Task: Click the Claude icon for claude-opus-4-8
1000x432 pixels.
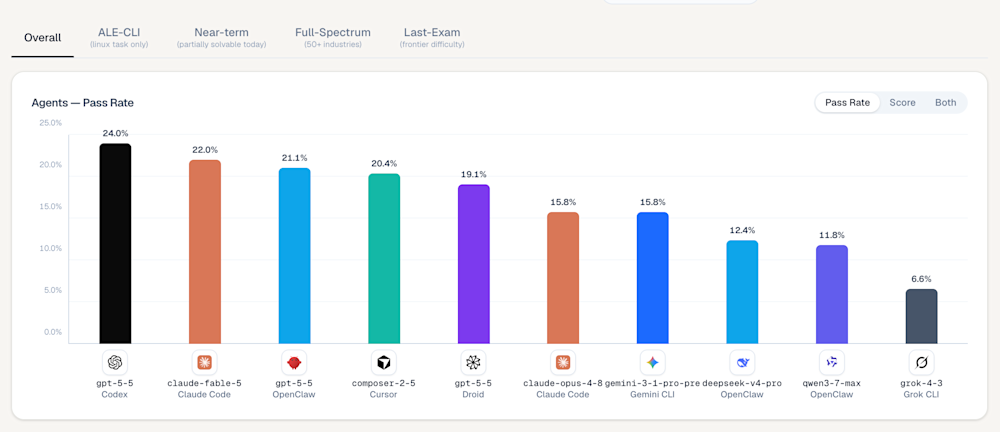Action: (x=562, y=362)
